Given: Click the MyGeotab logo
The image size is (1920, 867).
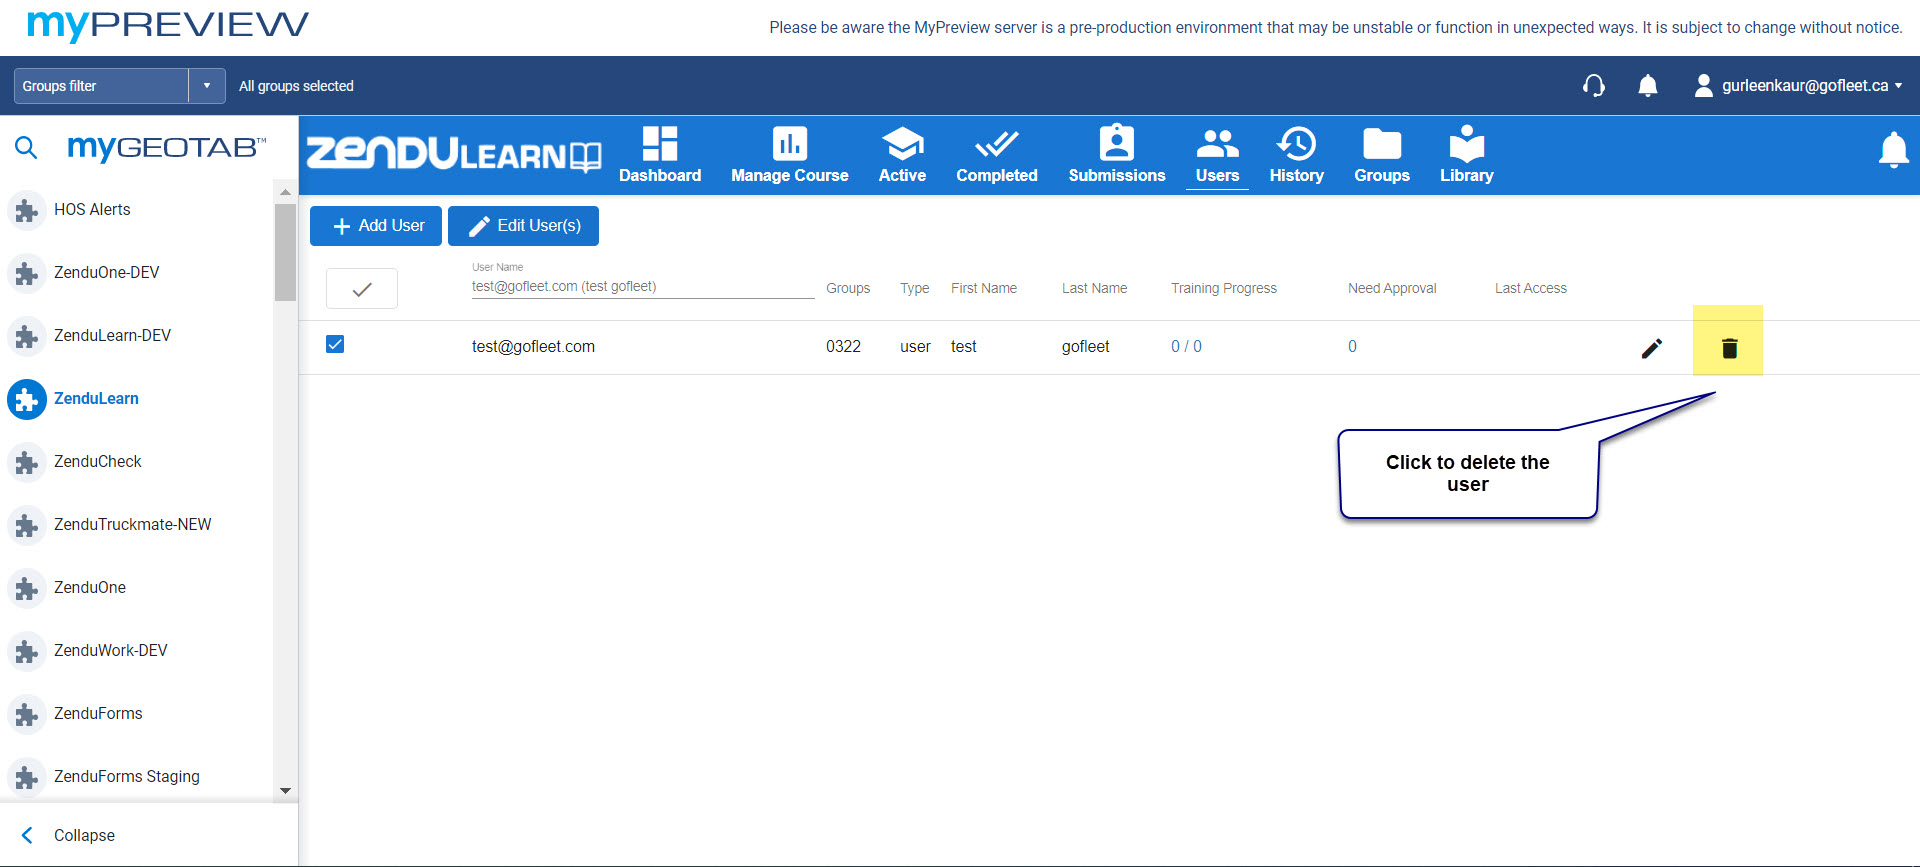Looking at the screenshot, I should (166, 148).
